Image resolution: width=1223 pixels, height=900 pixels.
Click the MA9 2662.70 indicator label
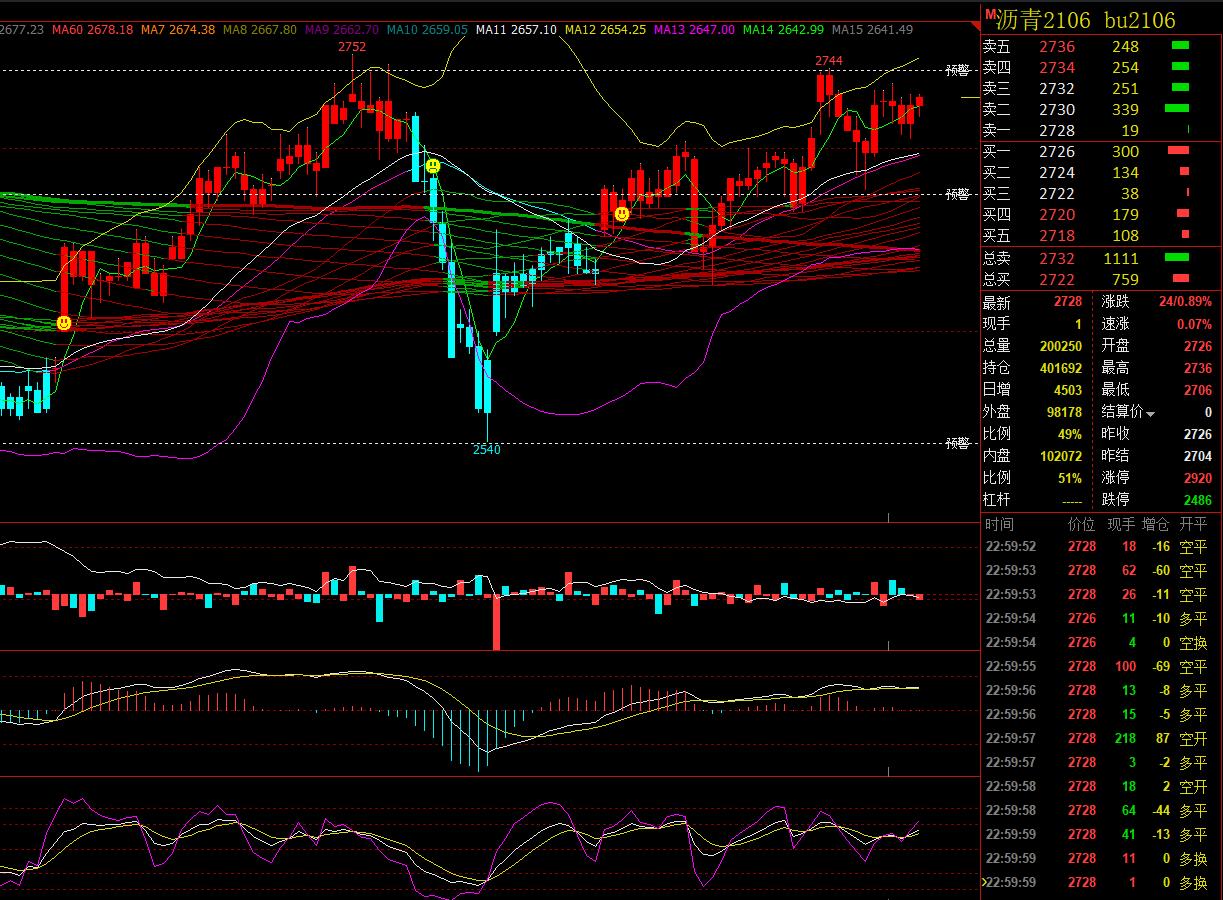coord(341,30)
